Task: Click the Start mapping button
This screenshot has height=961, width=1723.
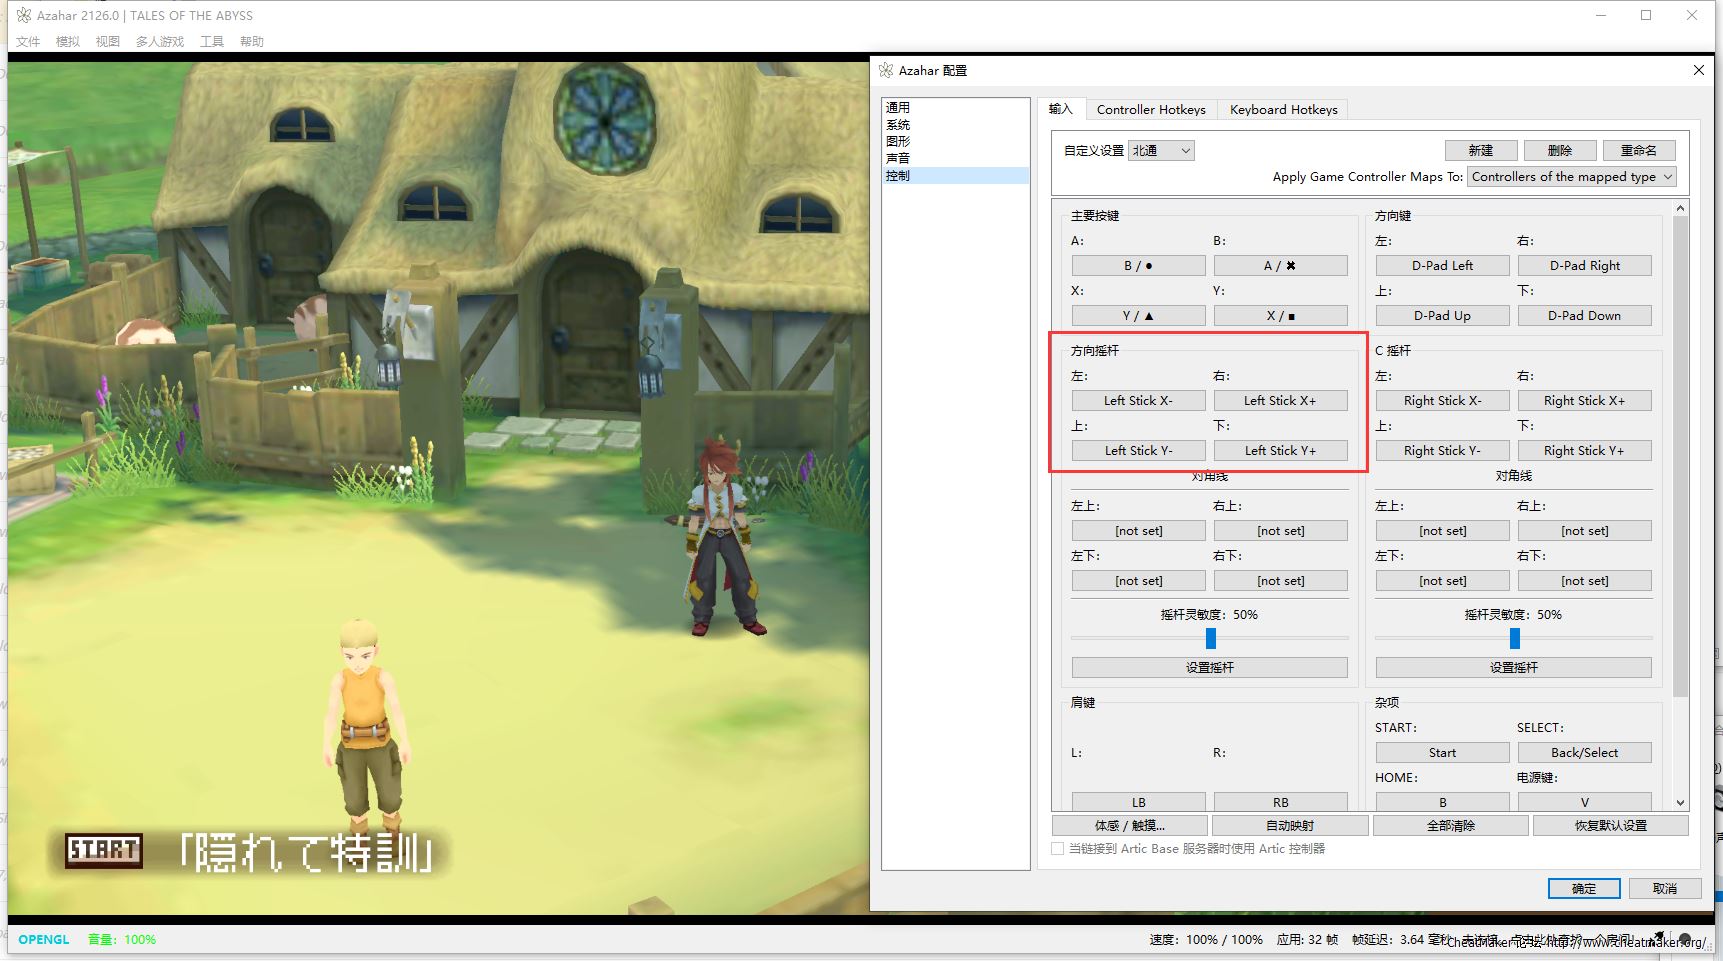Action: coord(1443,753)
